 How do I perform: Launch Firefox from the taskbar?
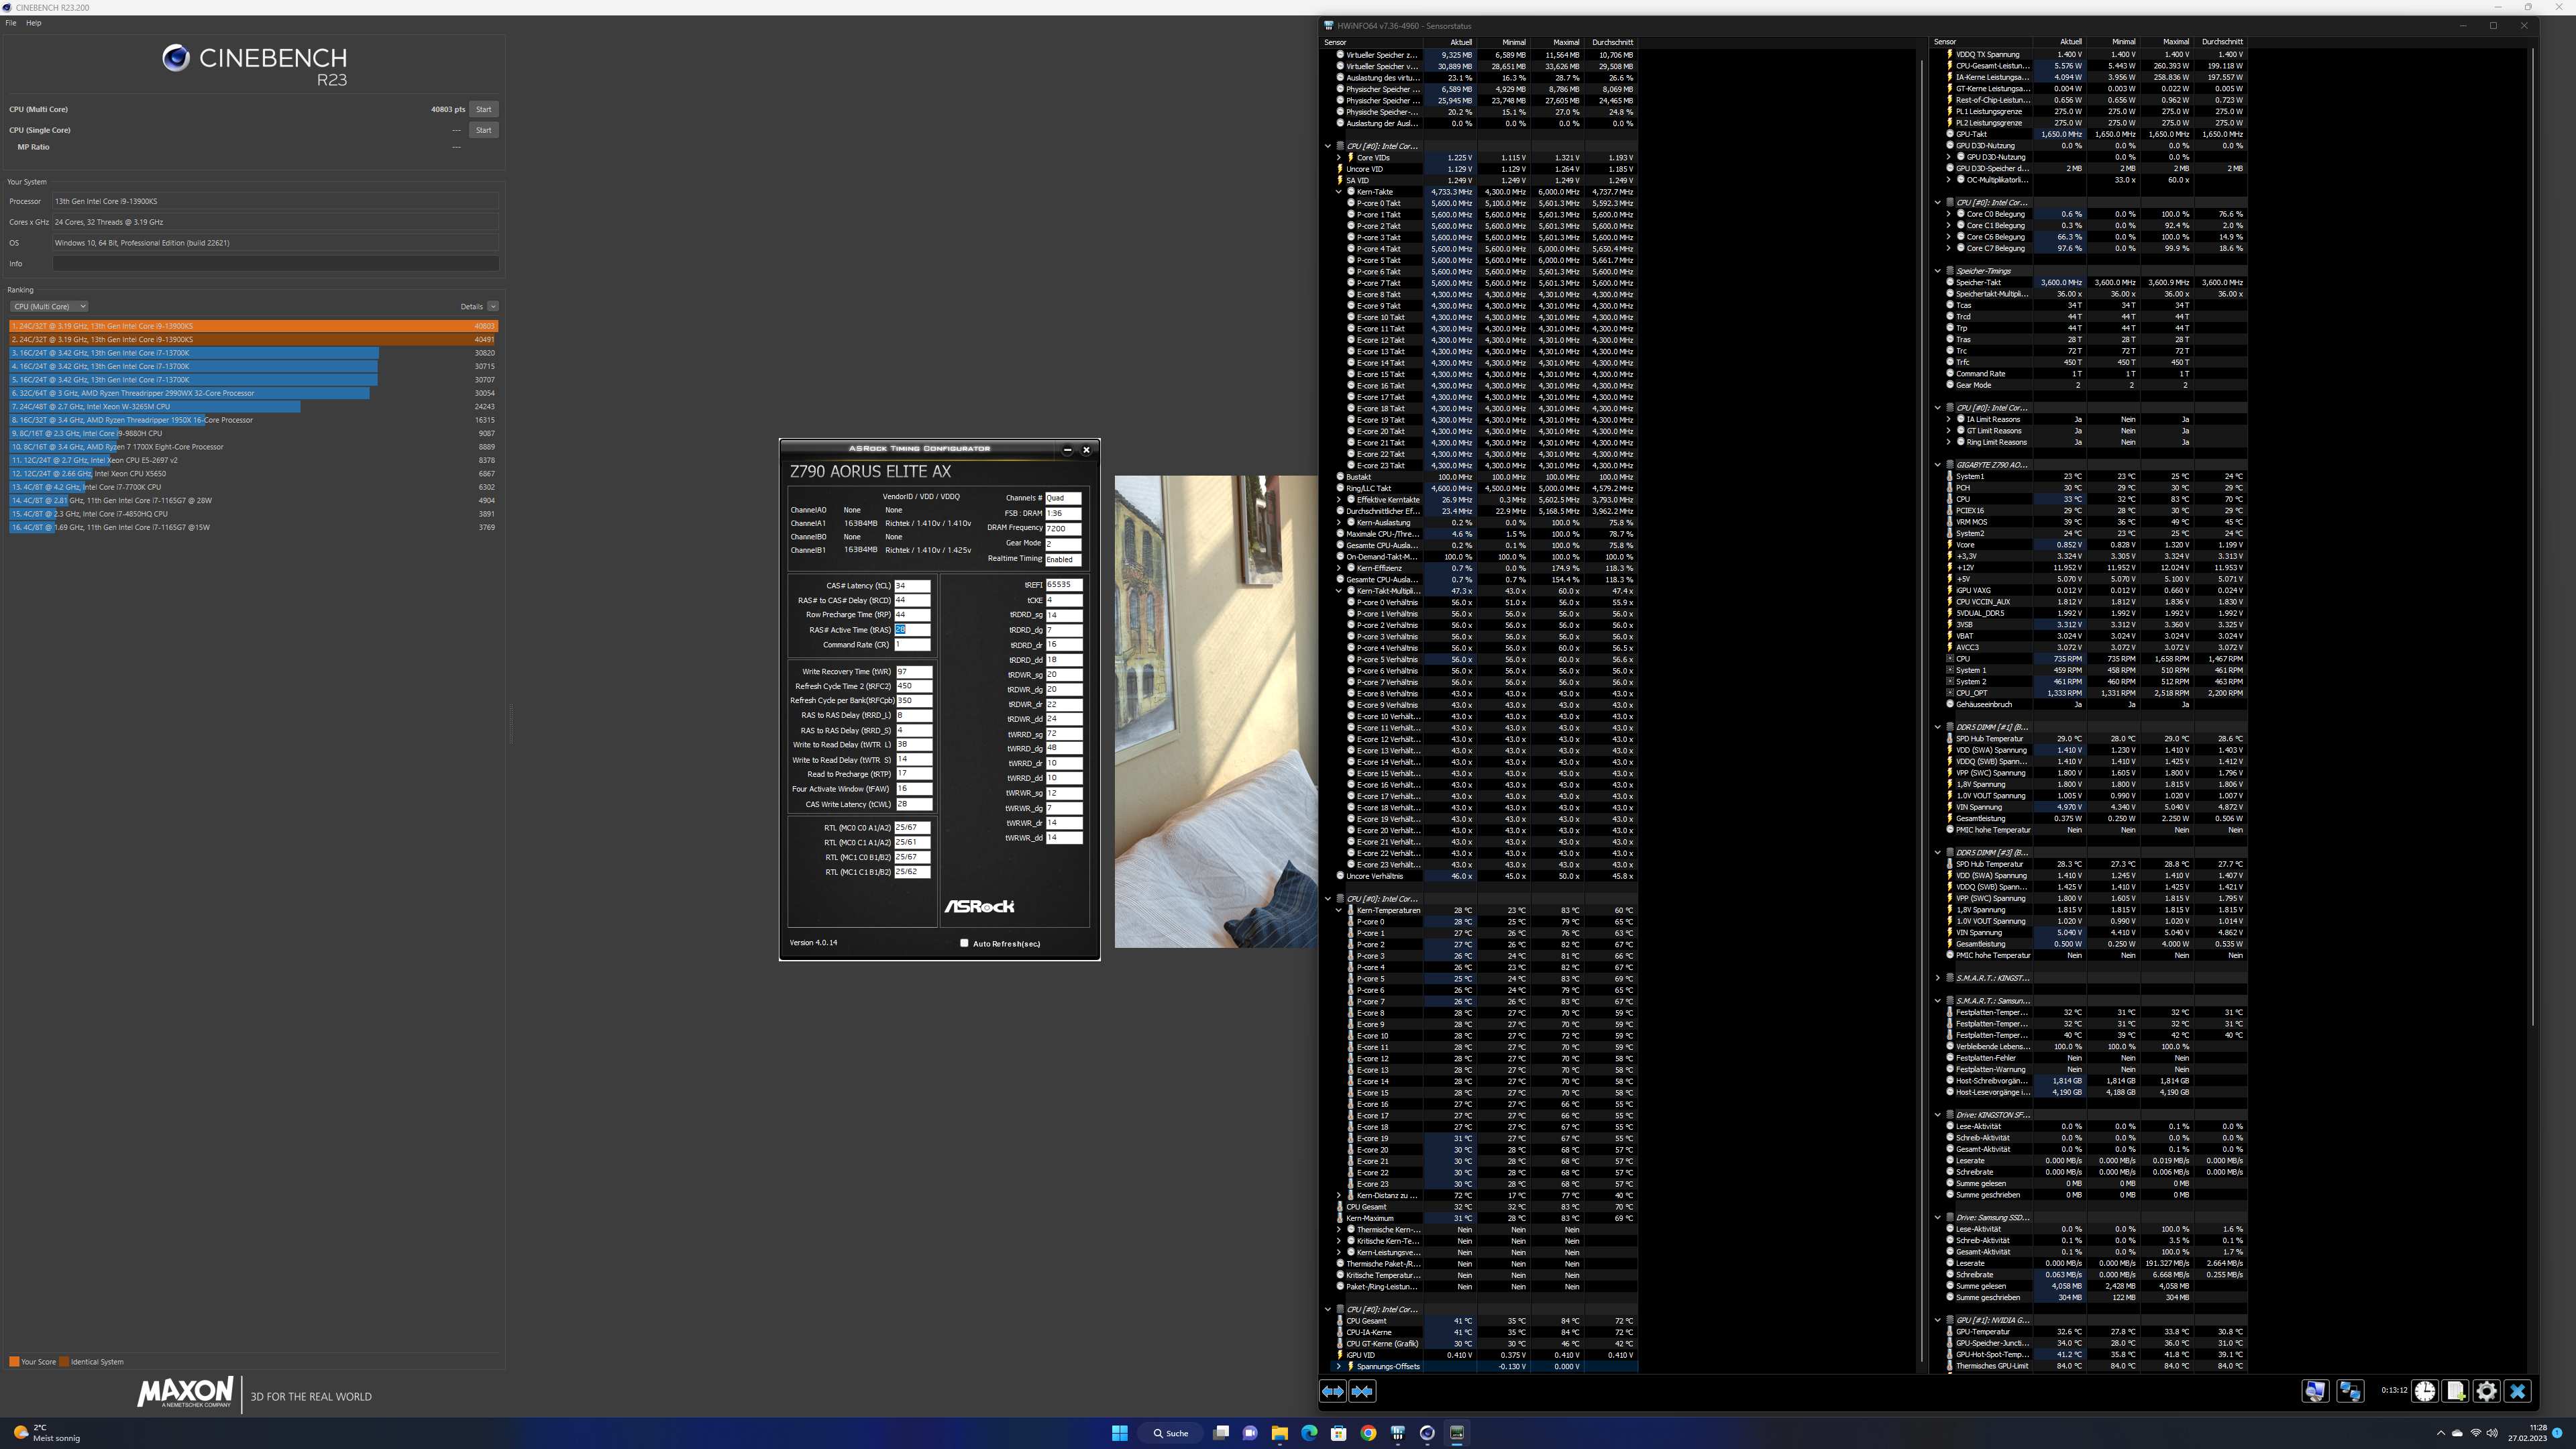tap(1369, 1433)
